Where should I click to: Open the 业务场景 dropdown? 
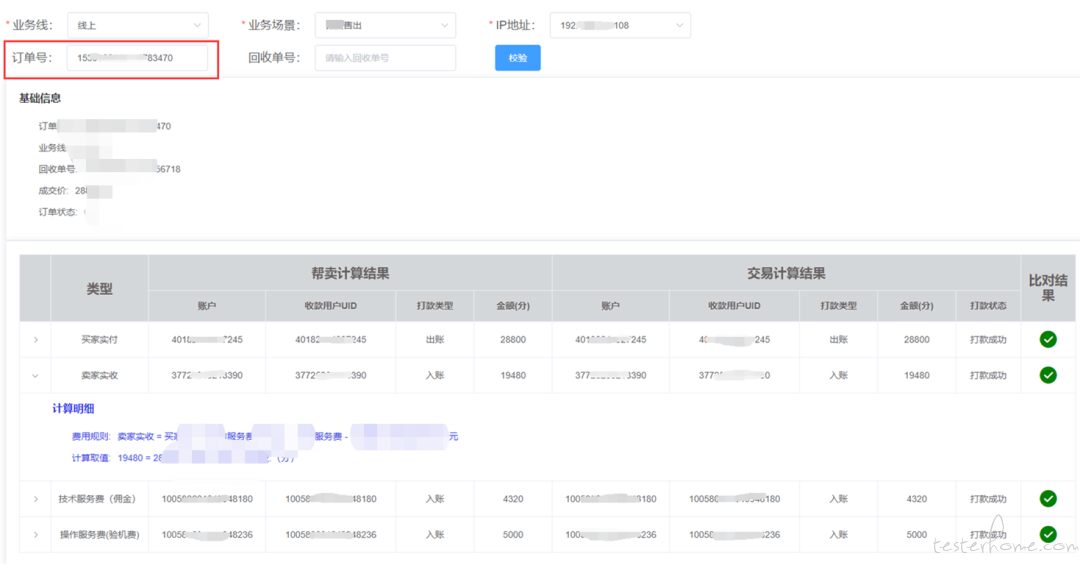click(385, 25)
